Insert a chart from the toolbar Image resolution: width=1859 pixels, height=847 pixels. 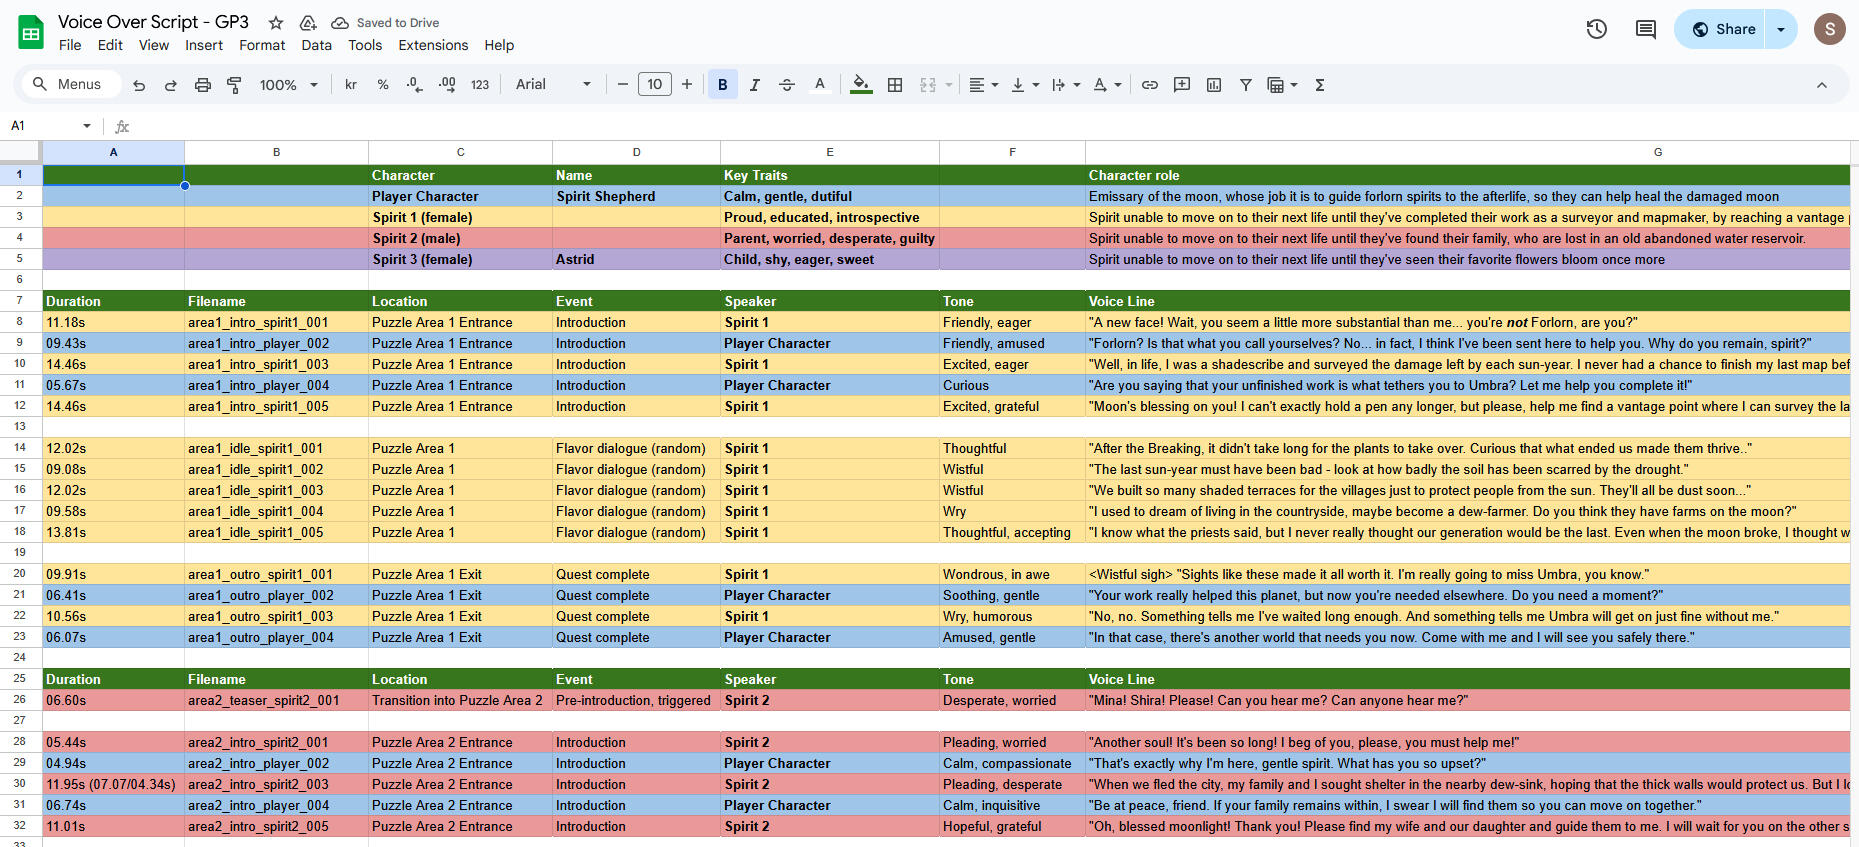point(1214,85)
